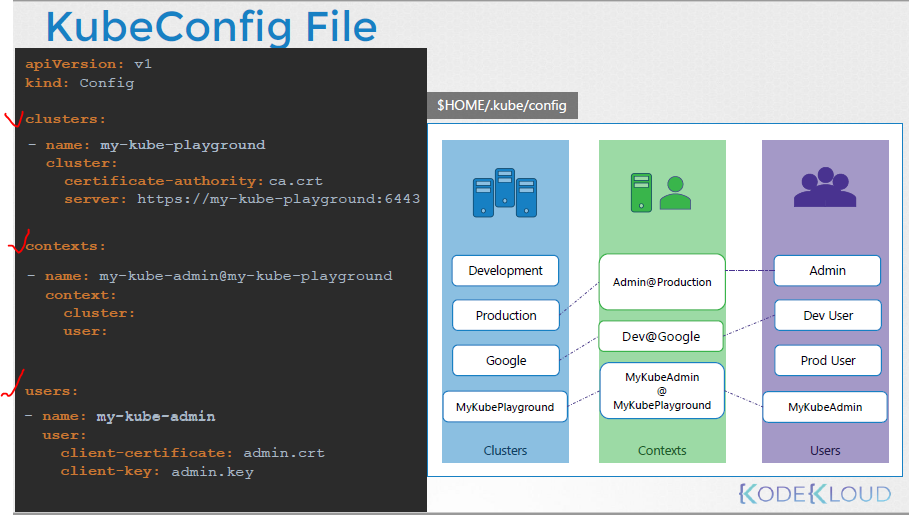Click the purple users group icon

click(x=825, y=187)
